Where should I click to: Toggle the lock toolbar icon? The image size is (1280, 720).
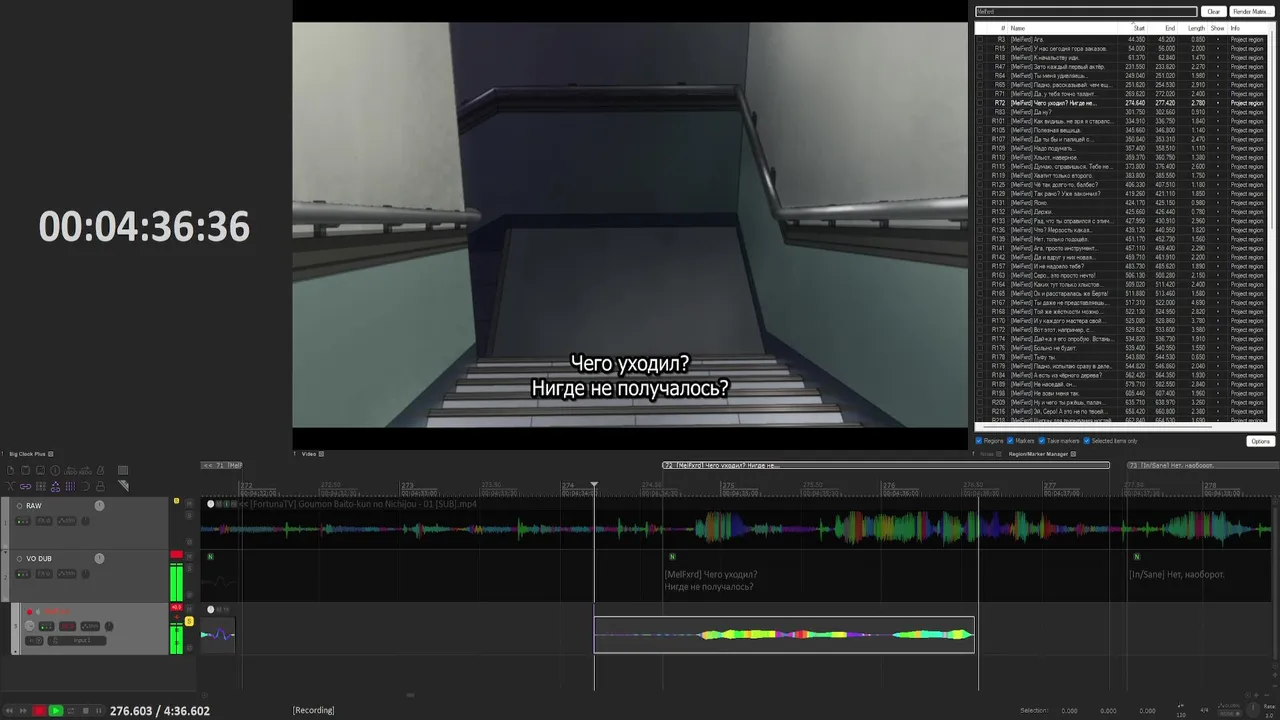(100, 486)
